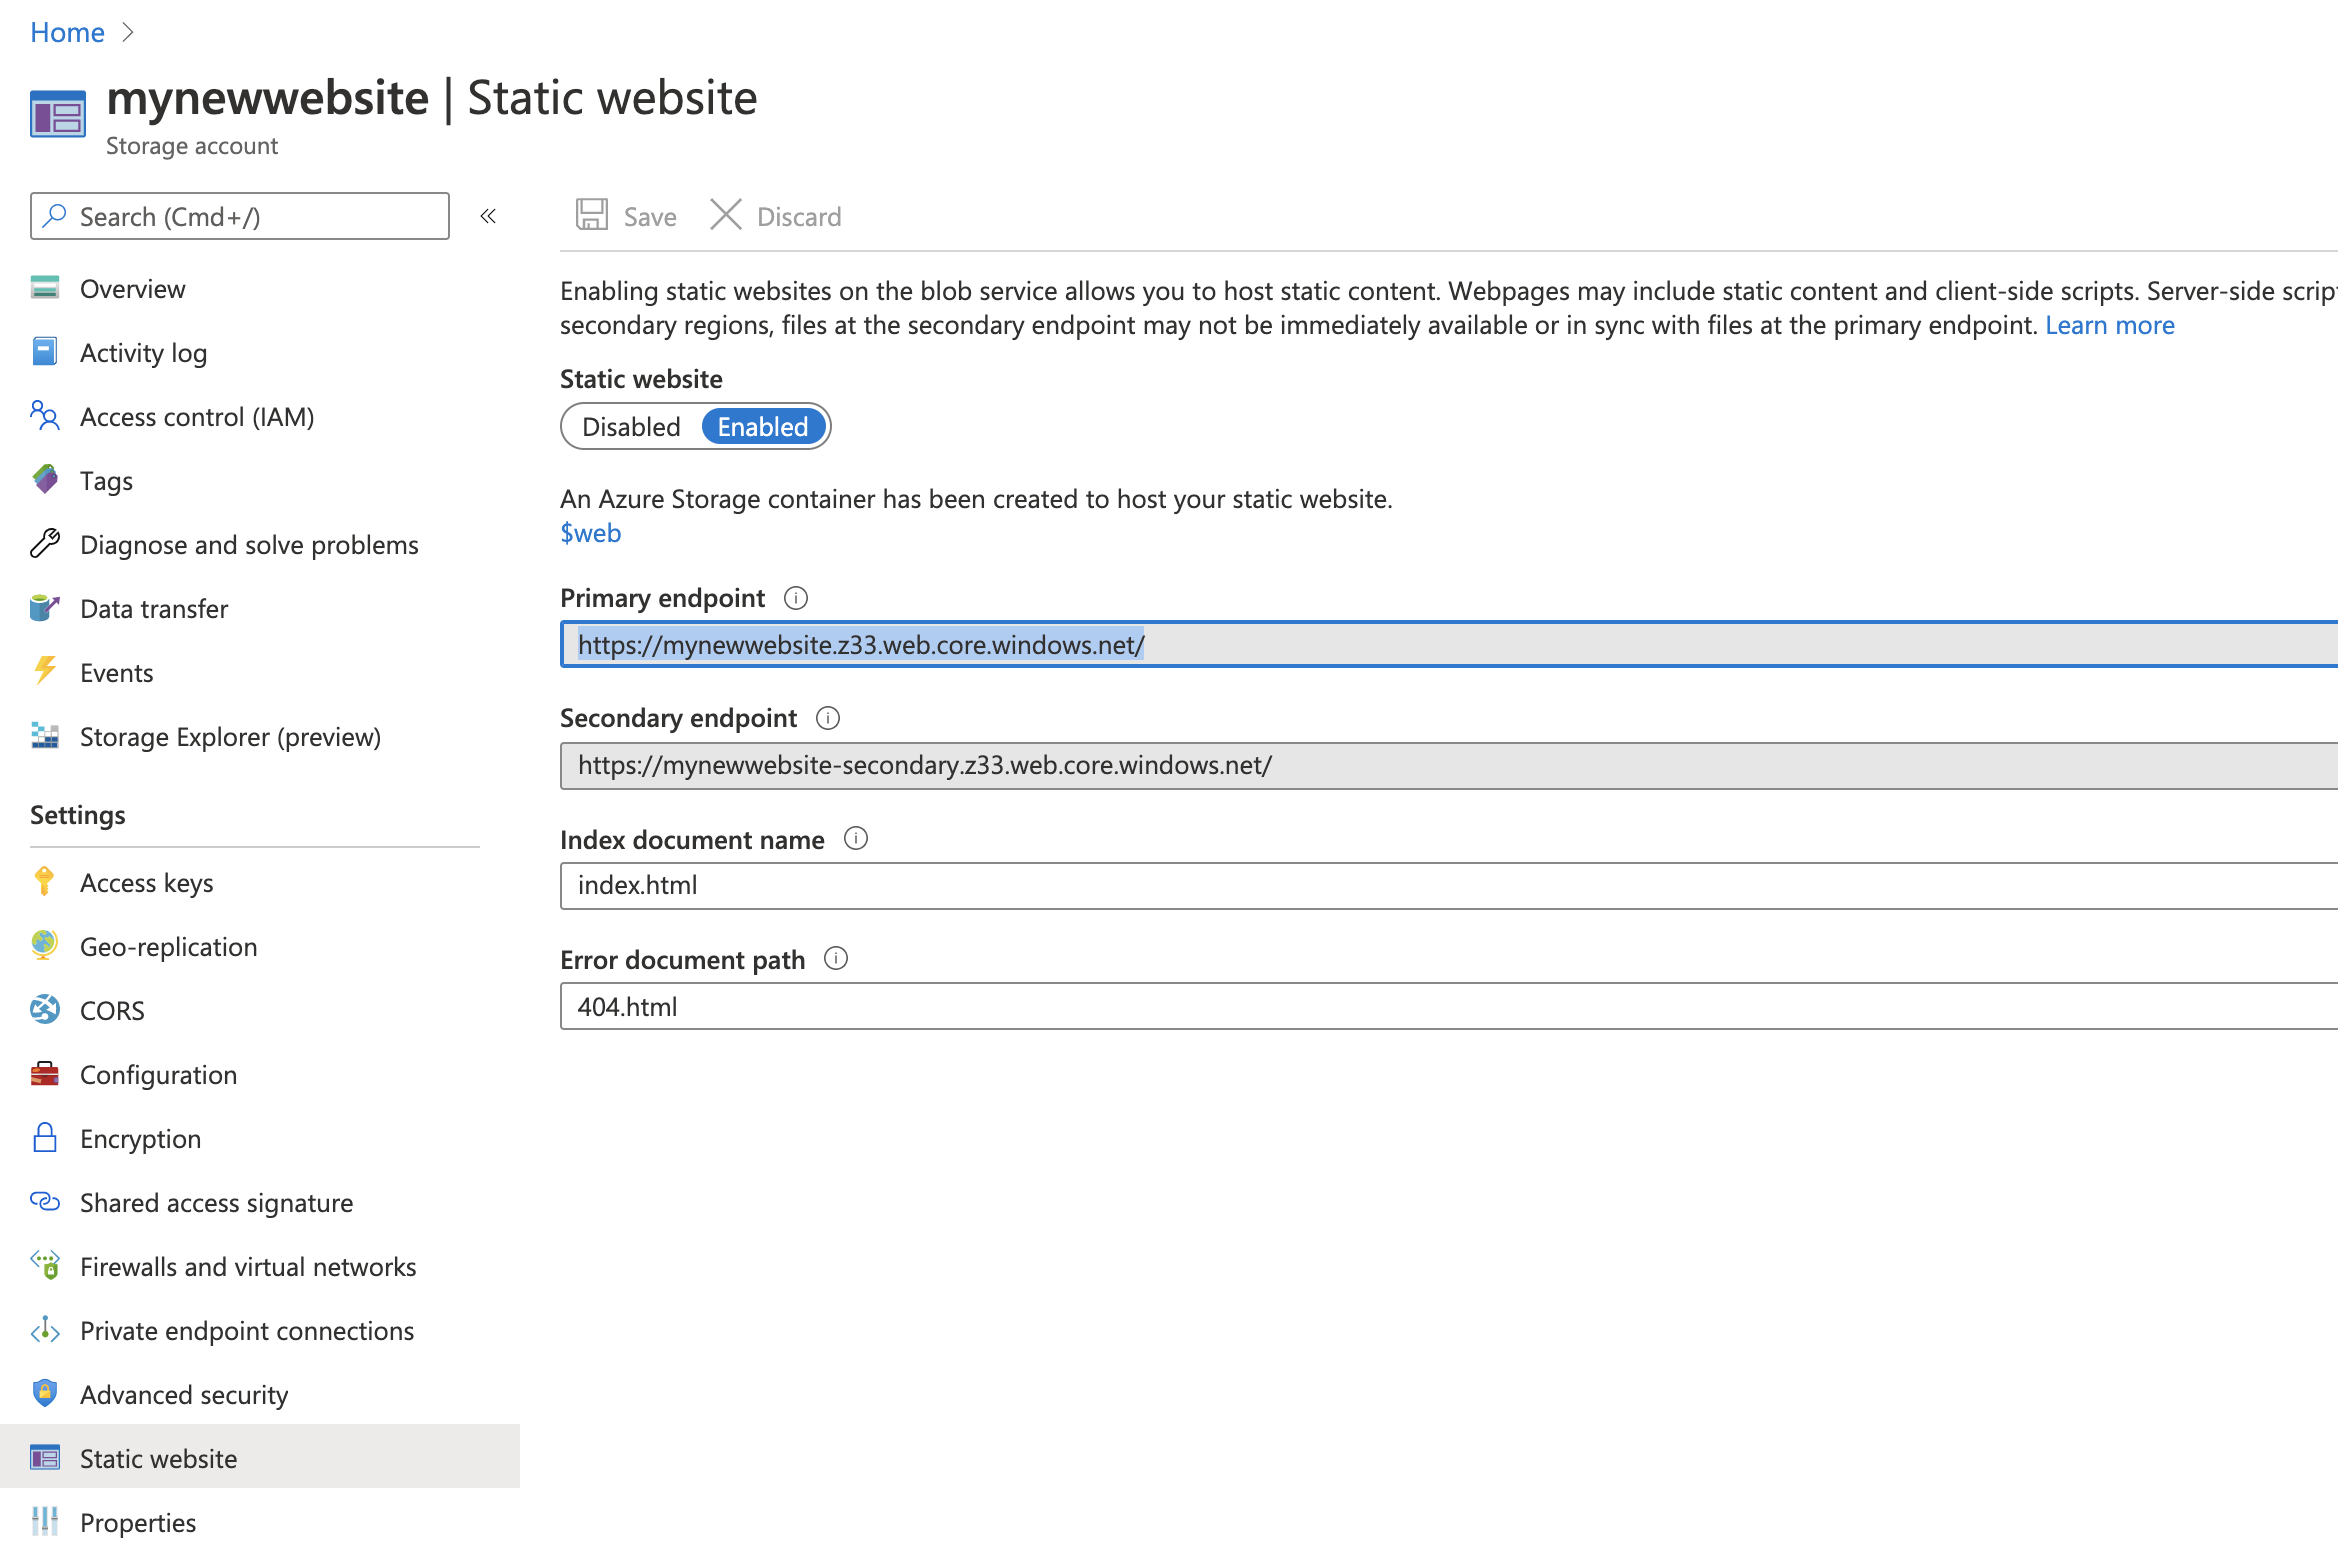Click the Activity log icon

pyautogui.click(x=45, y=352)
